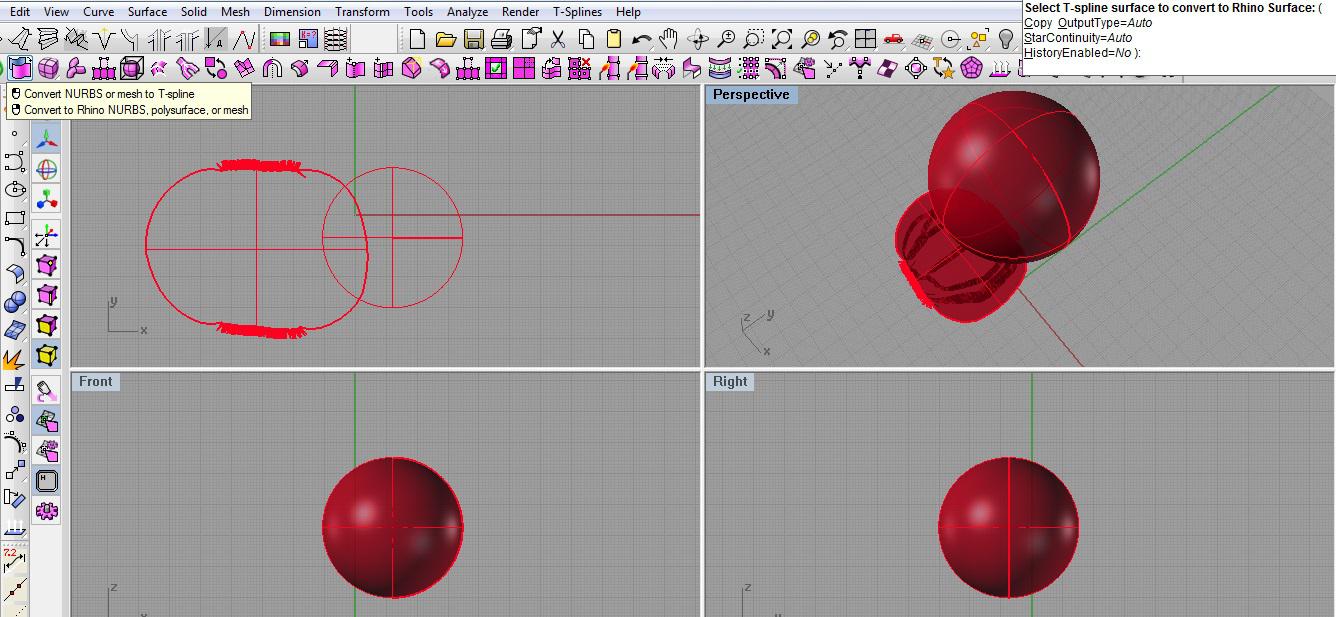Open the T-Splines menu
Viewport: 1336px width, 617px height.
tap(578, 12)
